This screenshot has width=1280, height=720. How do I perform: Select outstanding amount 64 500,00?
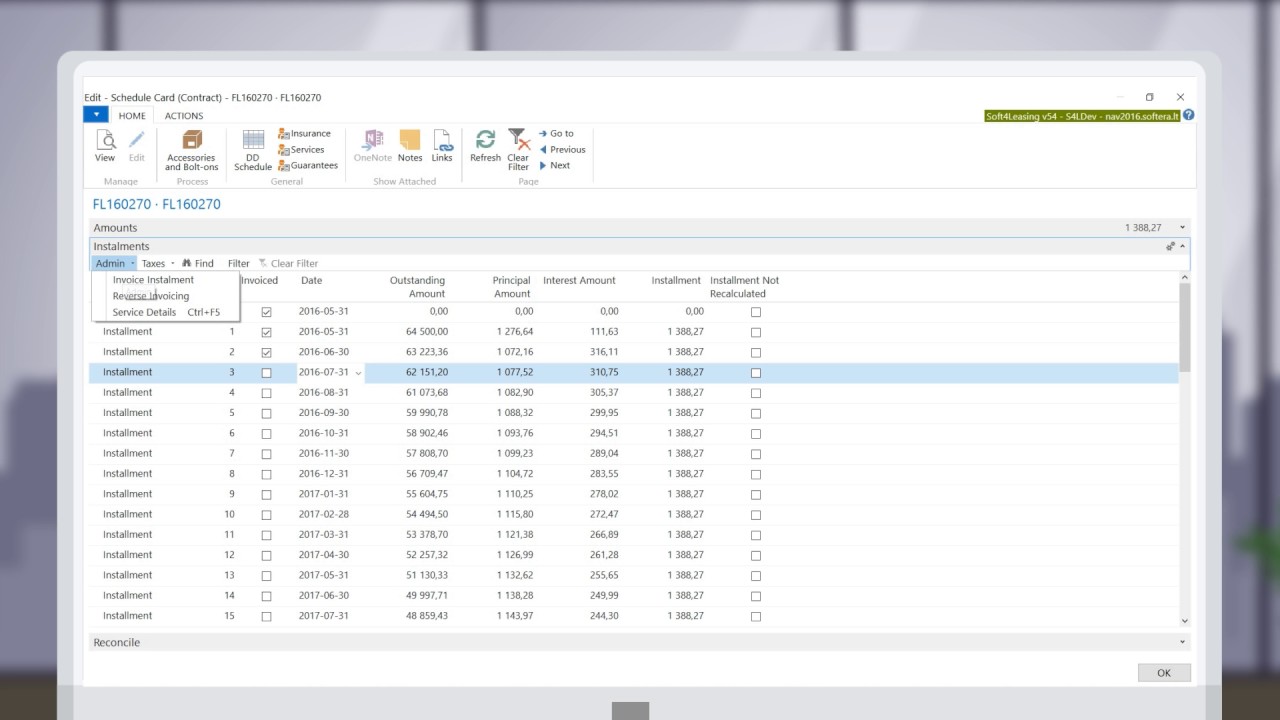pyautogui.click(x=426, y=332)
